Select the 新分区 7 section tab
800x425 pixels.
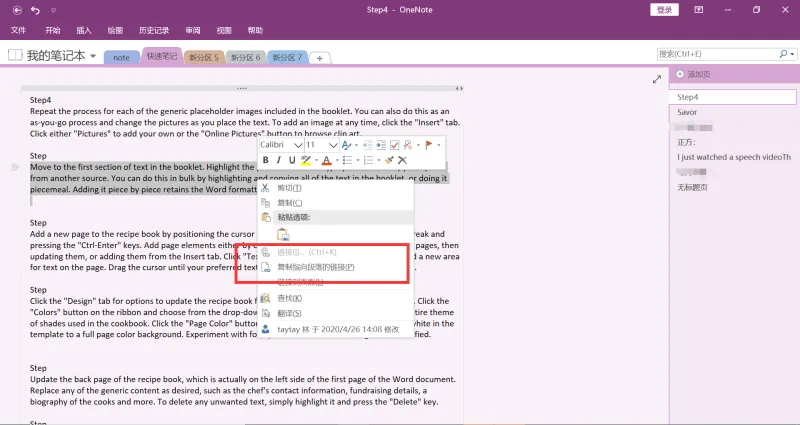[287, 57]
